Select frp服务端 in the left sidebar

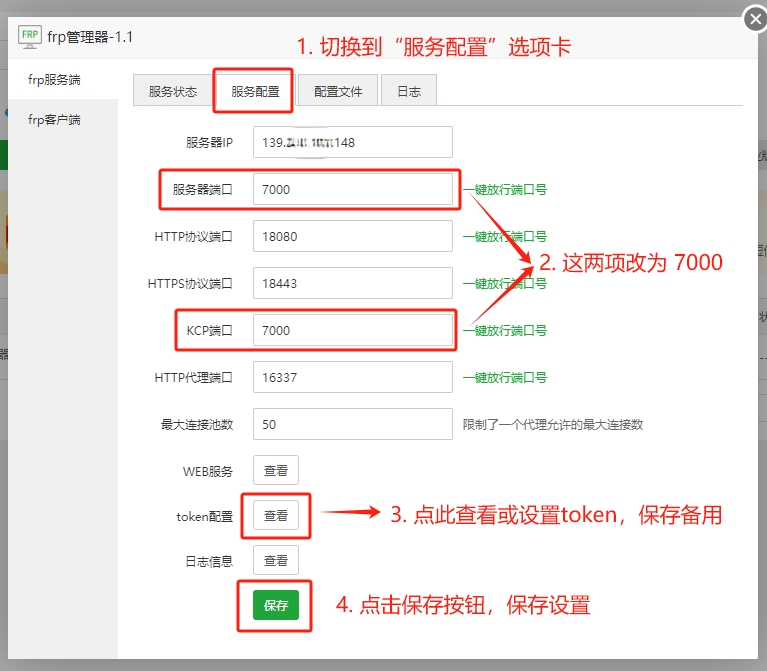(x=54, y=79)
